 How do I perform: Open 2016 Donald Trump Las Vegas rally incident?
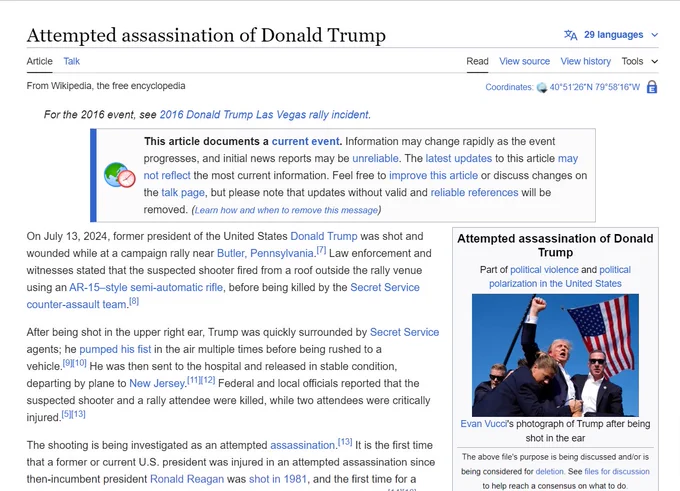pos(264,115)
